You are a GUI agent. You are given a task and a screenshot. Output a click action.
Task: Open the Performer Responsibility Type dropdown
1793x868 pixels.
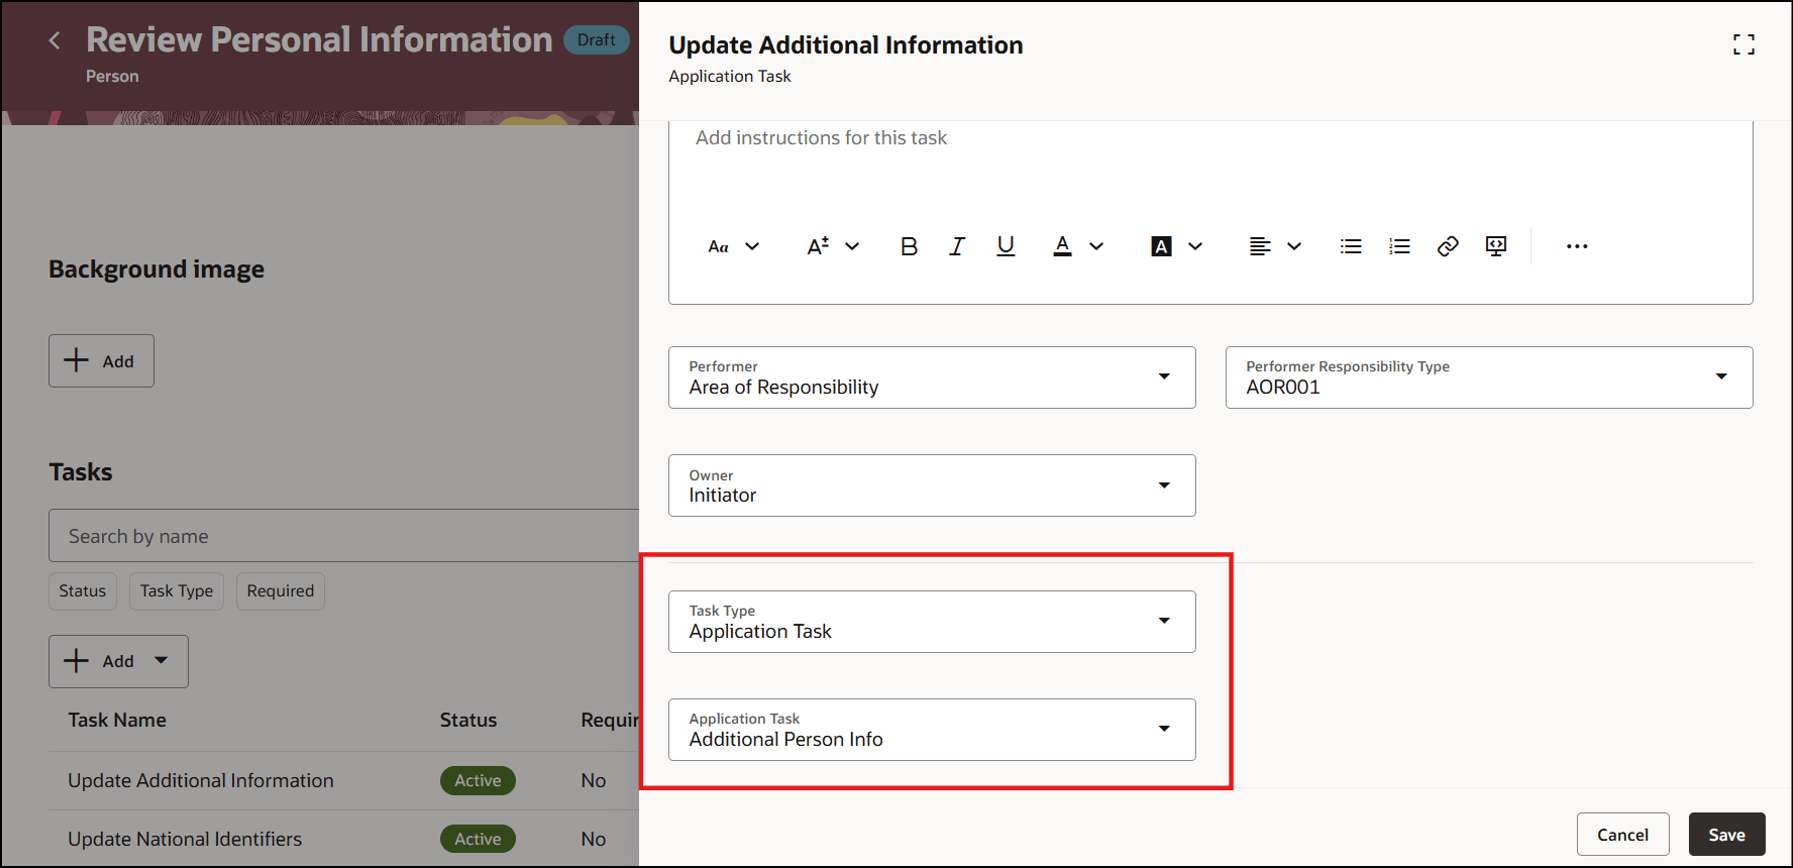(1489, 377)
